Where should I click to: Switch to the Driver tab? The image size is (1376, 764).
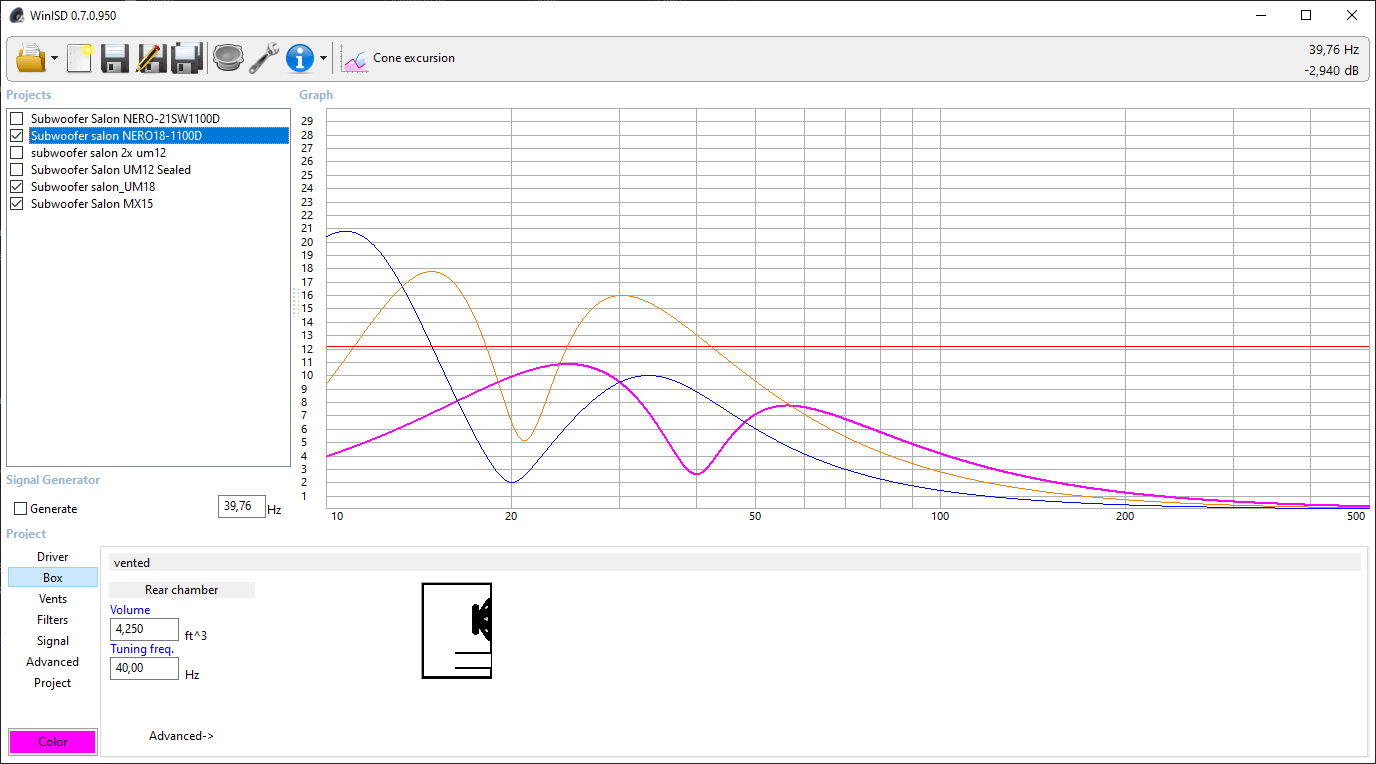tap(53, 557)
